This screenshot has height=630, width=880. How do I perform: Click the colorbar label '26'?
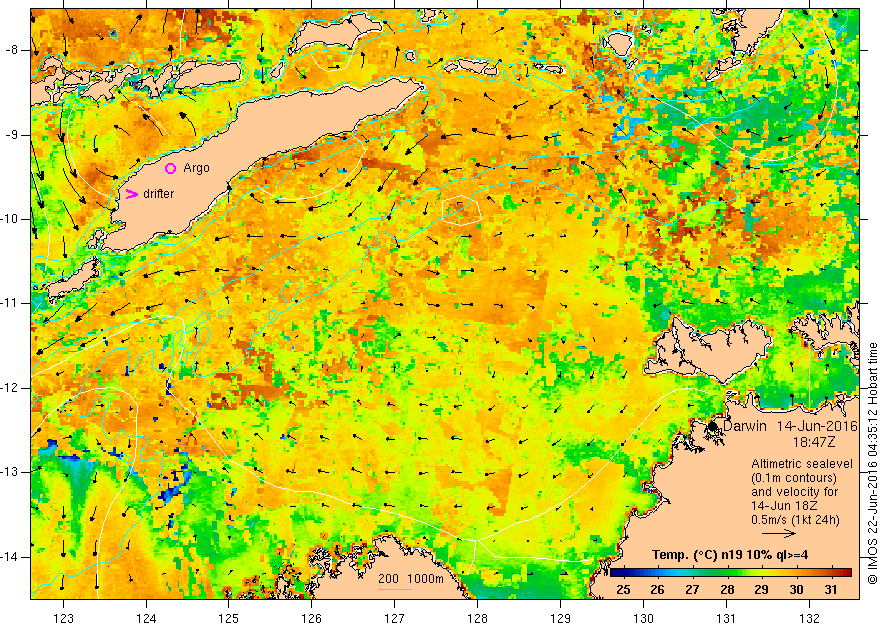tap(657, 590)
